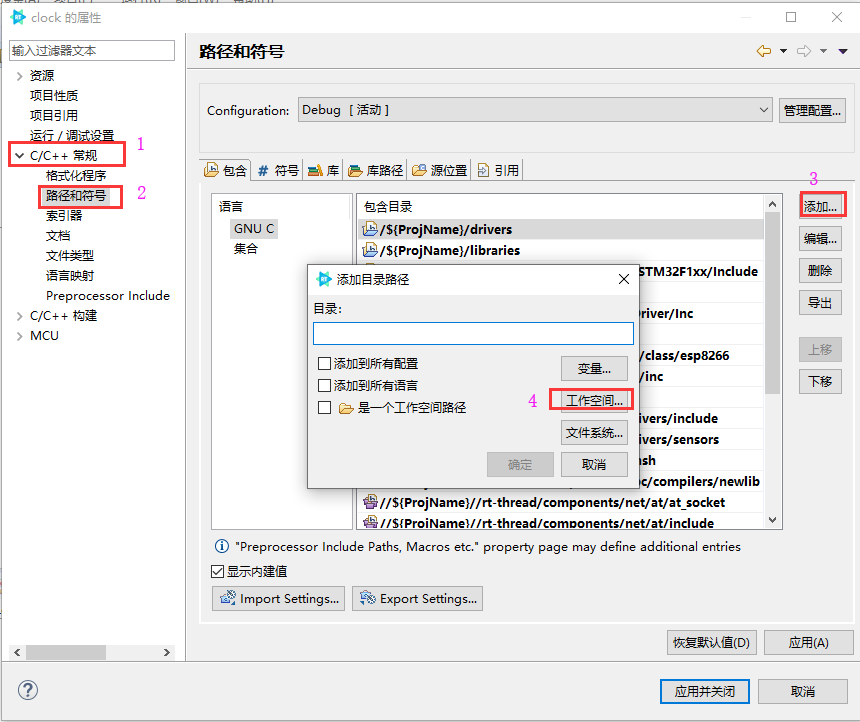860x722 pixels.
Task: Switch to the 库路径 tab
Action: [376, 171]
